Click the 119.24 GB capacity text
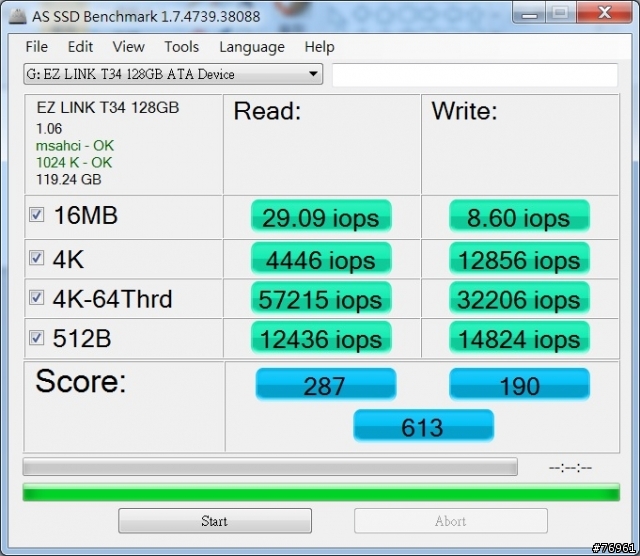 tap(69, 179)
